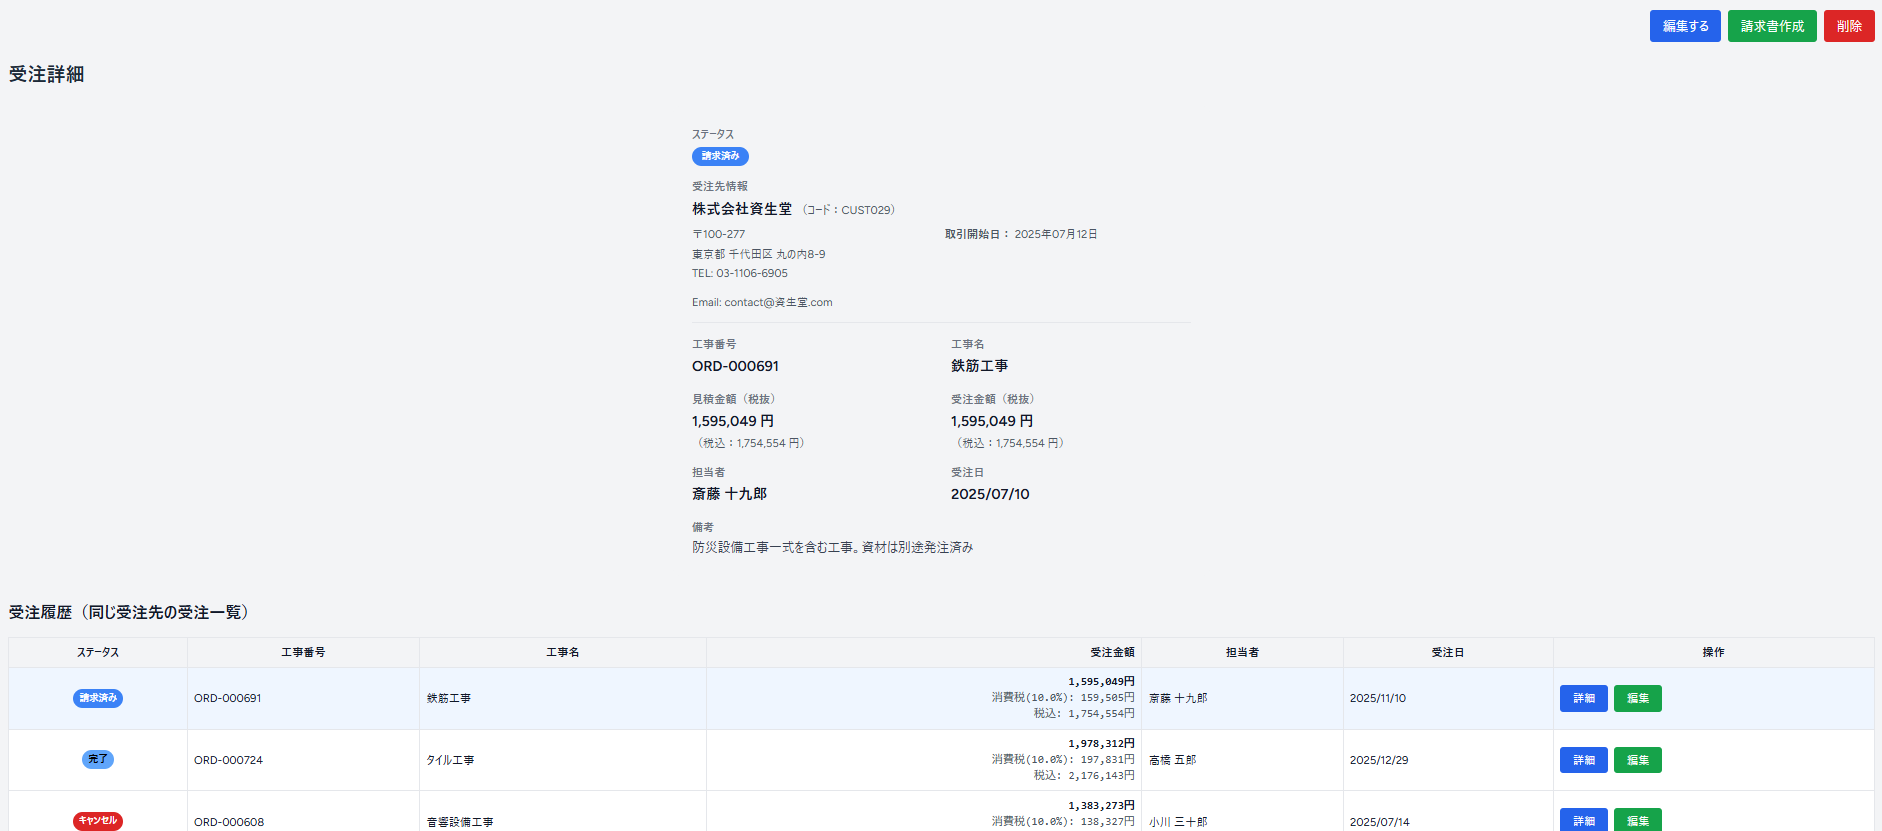Open 詳細 for order ORD-000724
The image size is (1882, 831).
[x=1583, y=760]
